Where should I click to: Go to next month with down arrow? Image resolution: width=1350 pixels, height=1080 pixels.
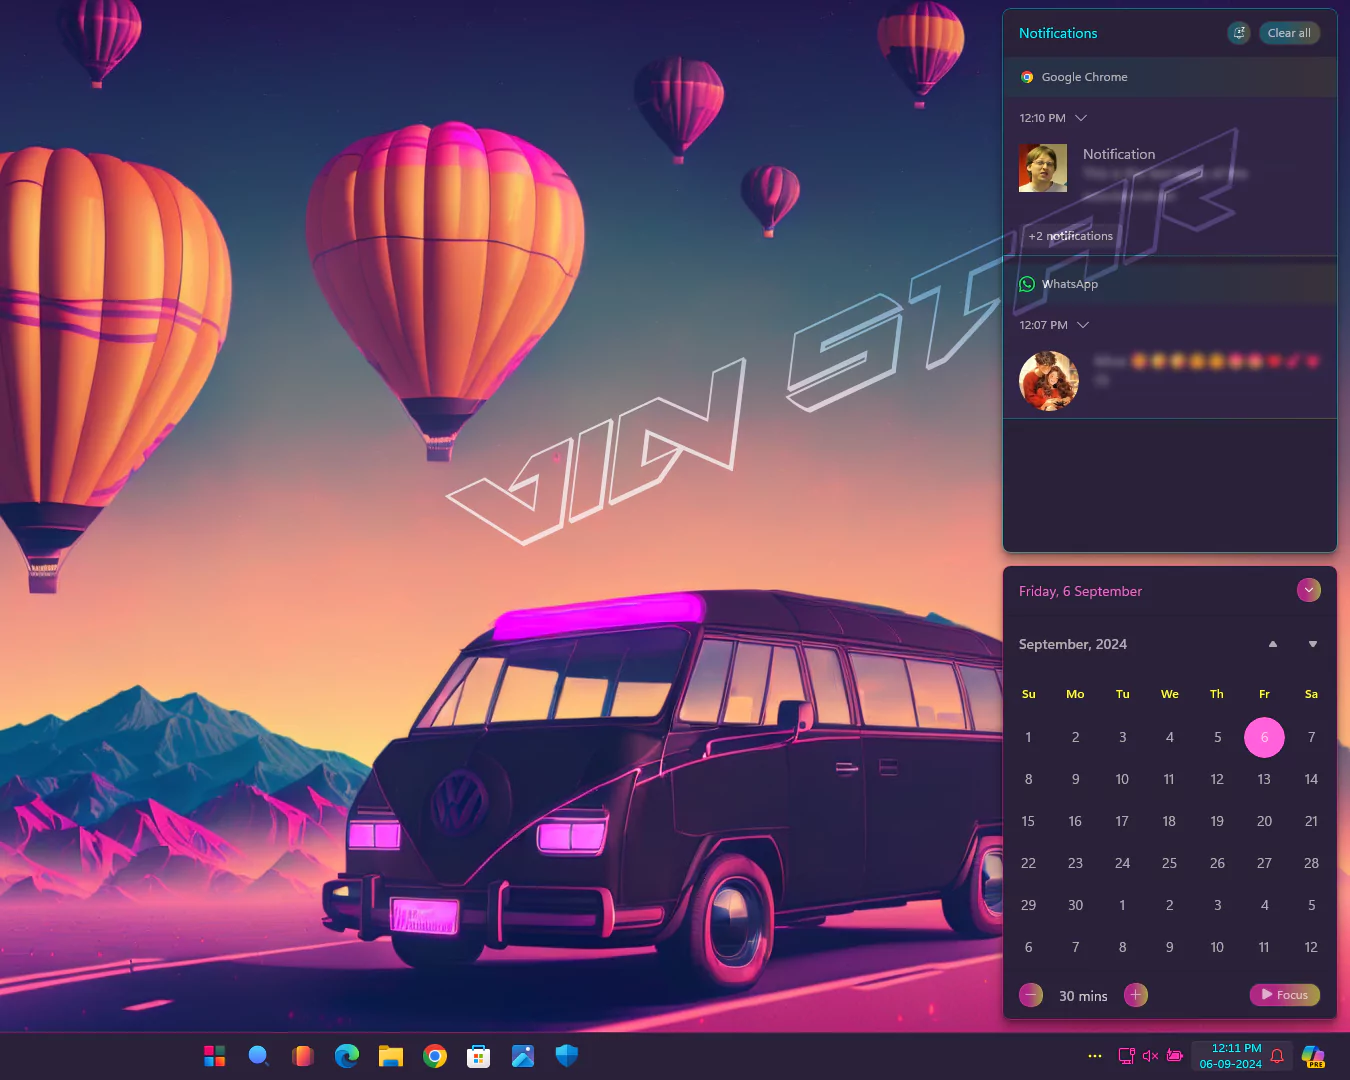tap(1313, 644)
